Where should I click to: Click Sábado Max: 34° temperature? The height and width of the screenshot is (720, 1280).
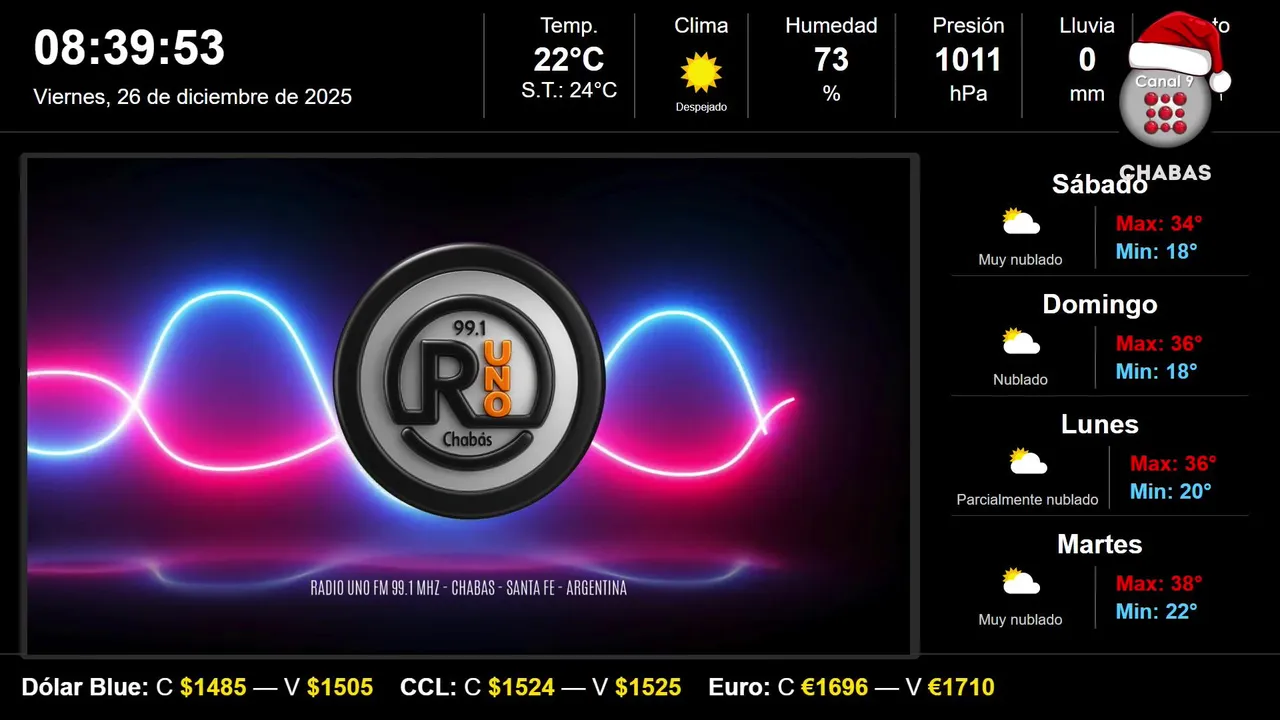tap(1159, 223)
